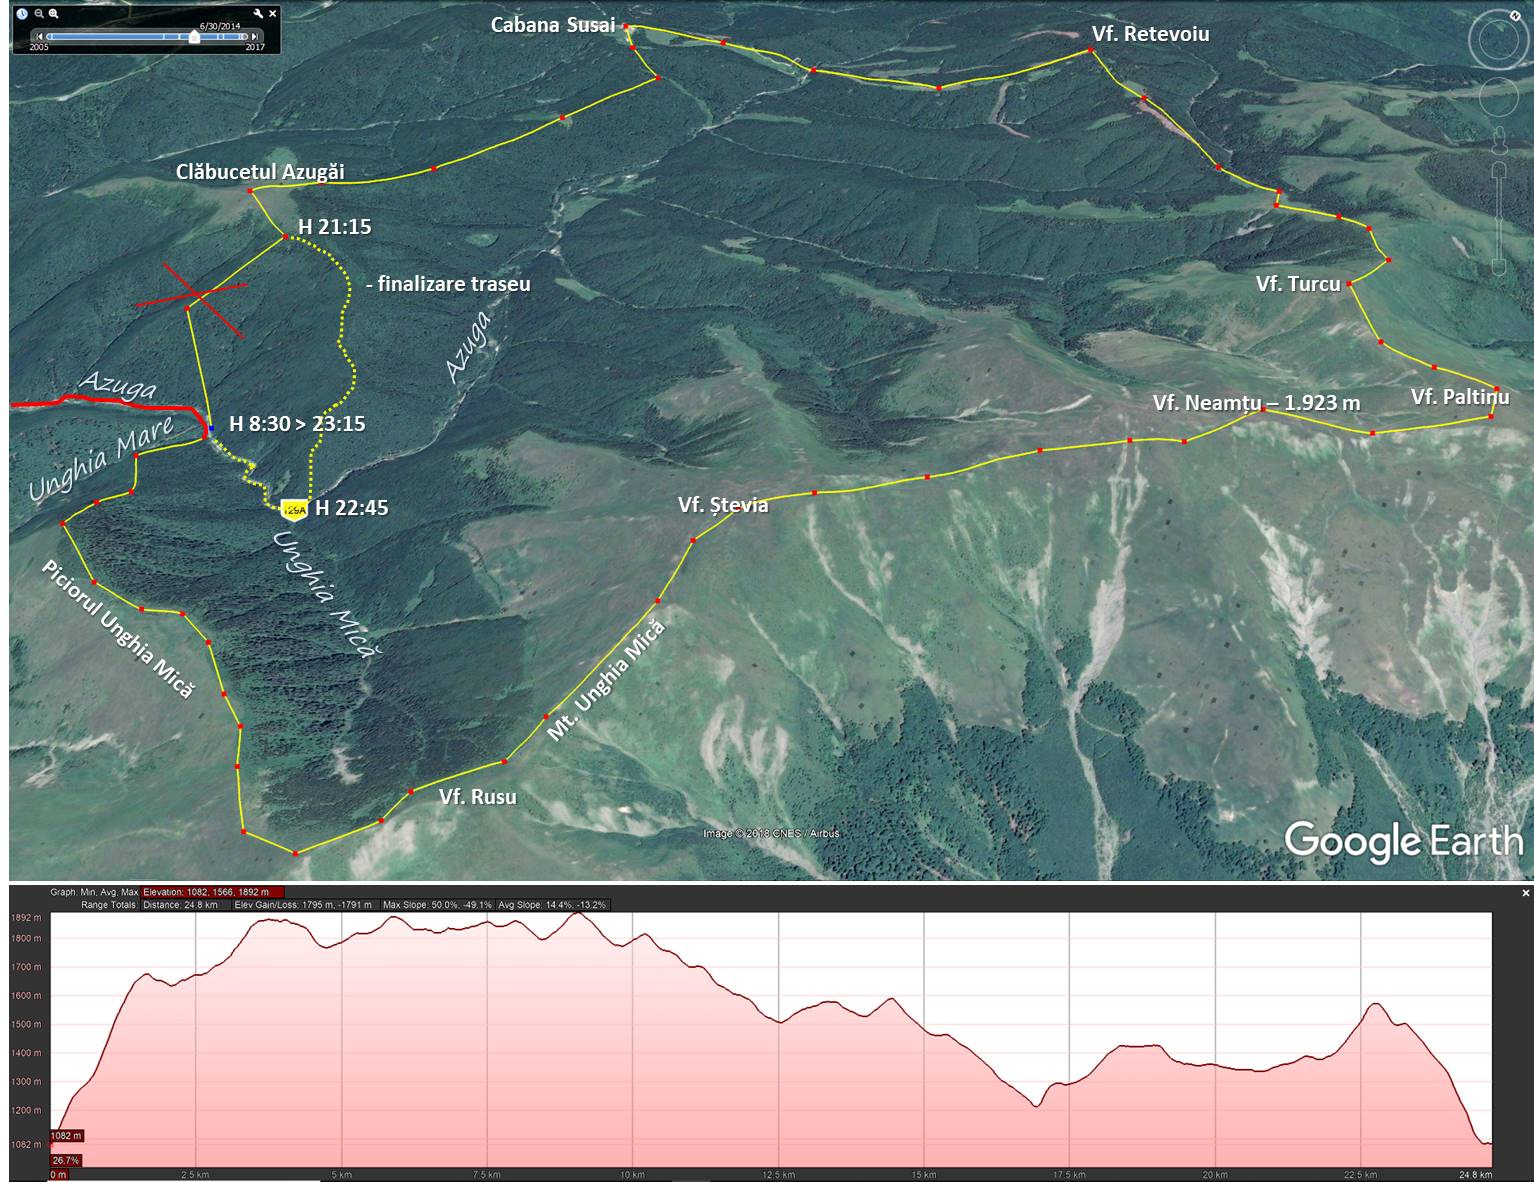The height and width of the screenshot is (1182, 1534).
Task: Close the historical imagery time slider
Action: 273,14
